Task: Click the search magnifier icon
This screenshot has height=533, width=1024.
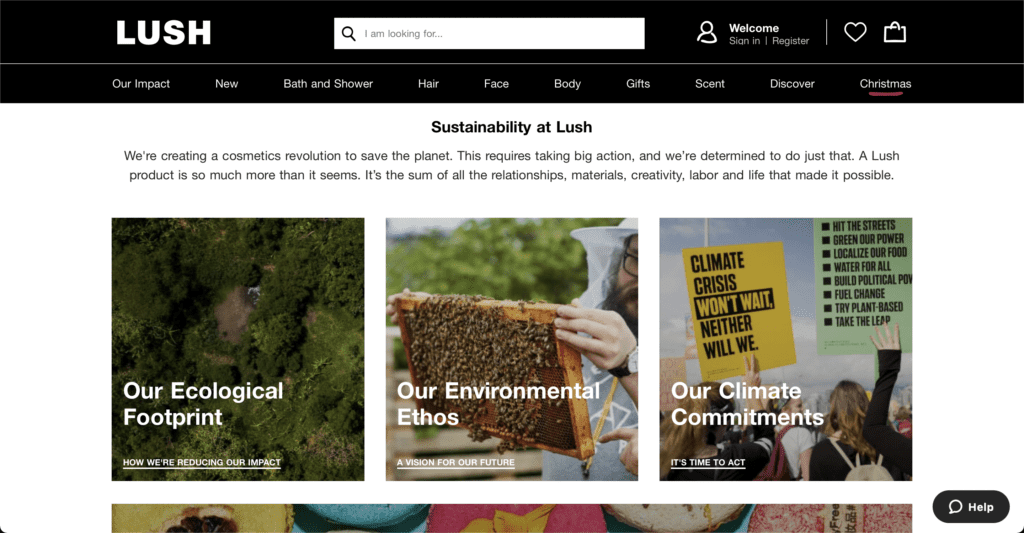Action: coord(349,33)
